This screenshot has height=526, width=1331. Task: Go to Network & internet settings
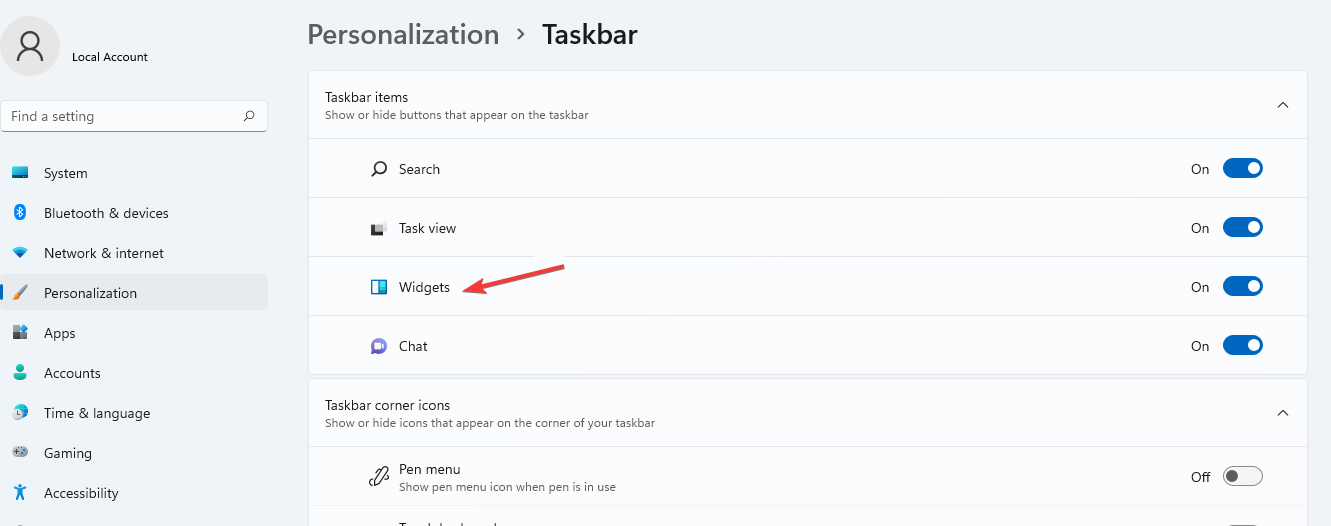pos(103,253)
